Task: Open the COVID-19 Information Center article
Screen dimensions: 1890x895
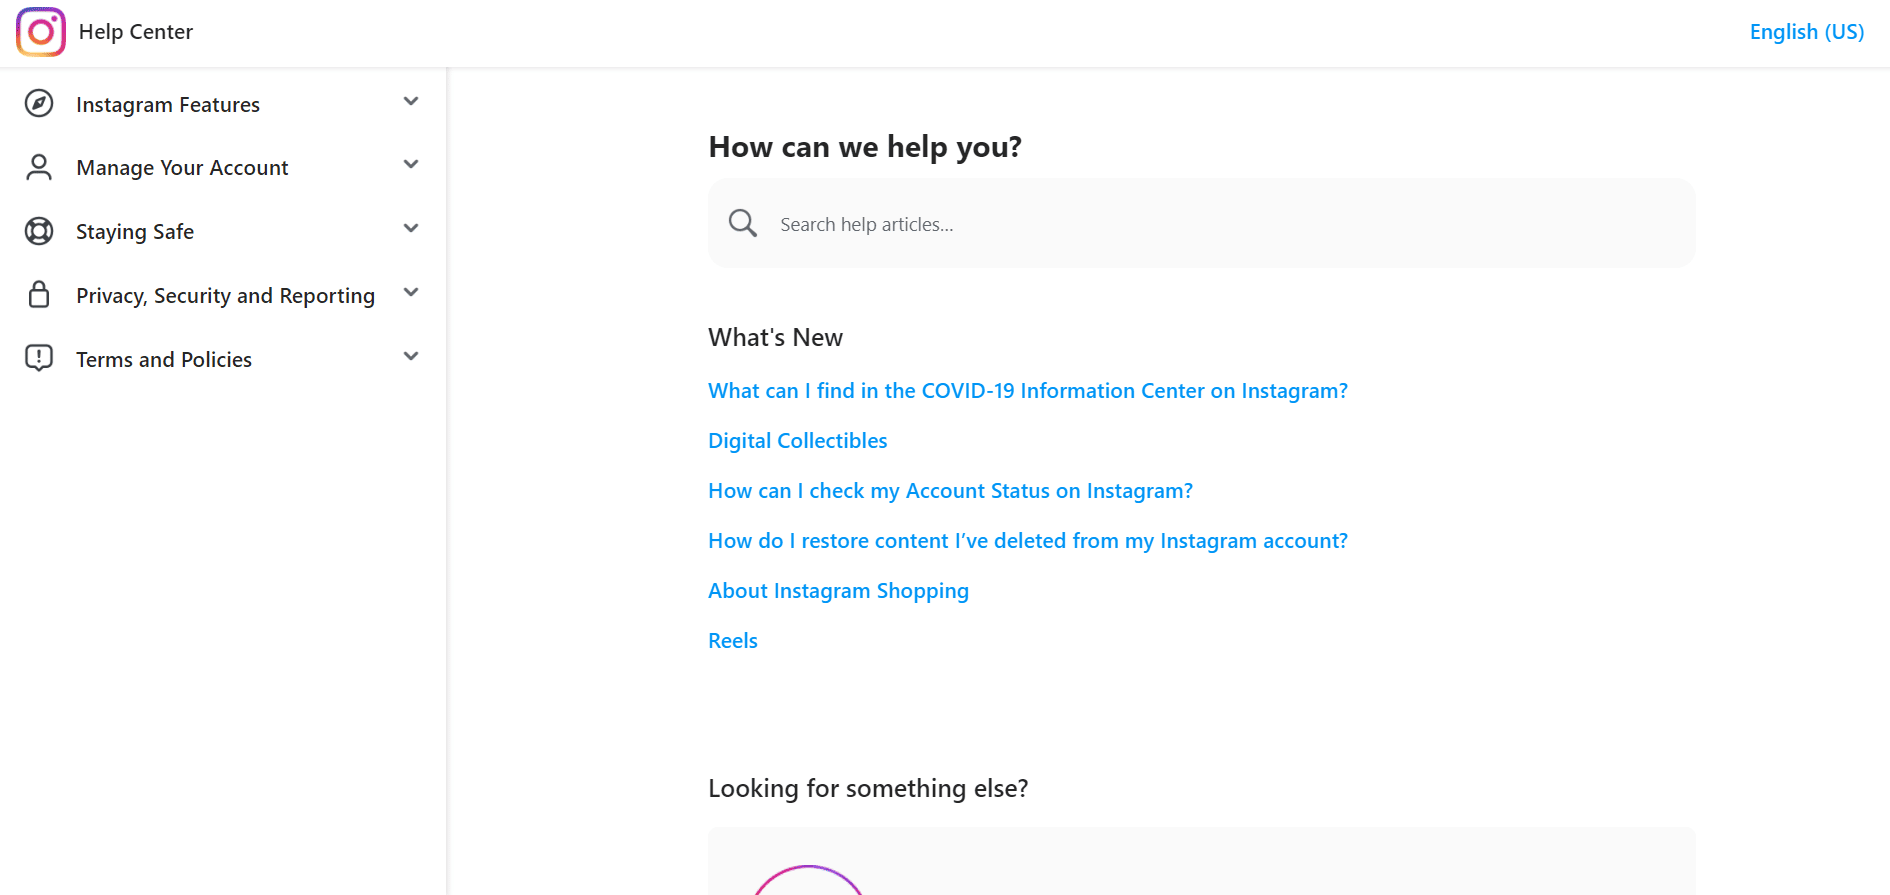Action: point(1028,391)
